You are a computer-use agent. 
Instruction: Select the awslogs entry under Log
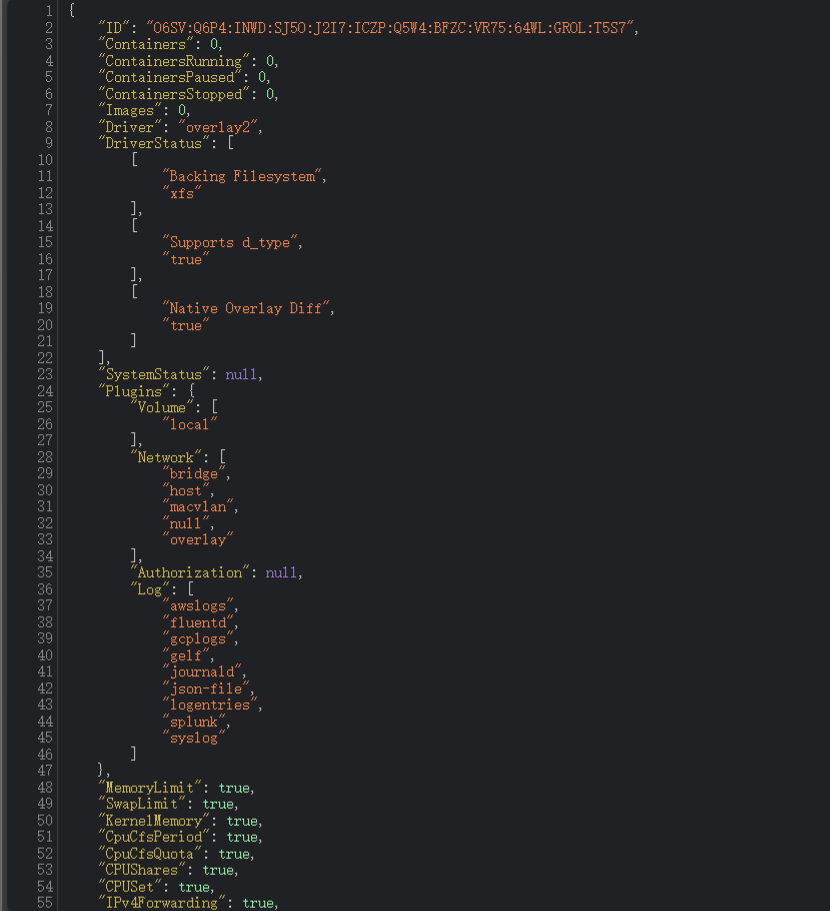point(199,606)
